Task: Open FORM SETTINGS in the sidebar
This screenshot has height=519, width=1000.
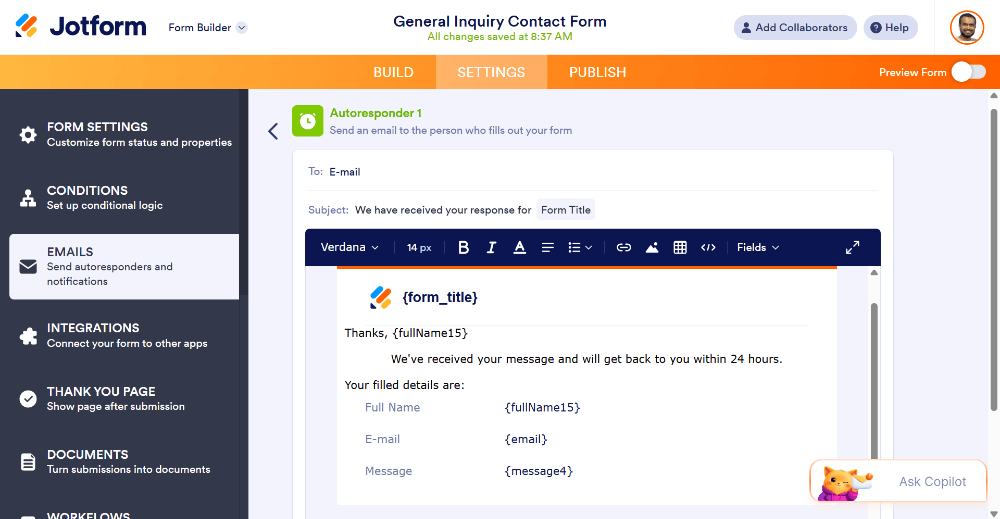Action: pos(124,134)
